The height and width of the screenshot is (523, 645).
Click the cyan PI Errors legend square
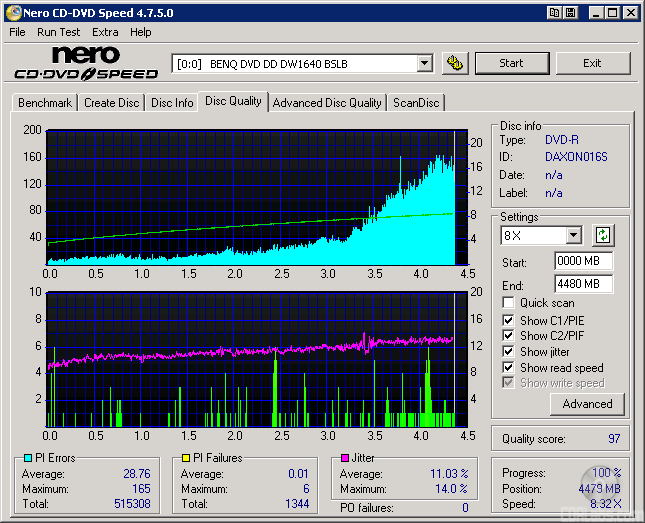27,458
